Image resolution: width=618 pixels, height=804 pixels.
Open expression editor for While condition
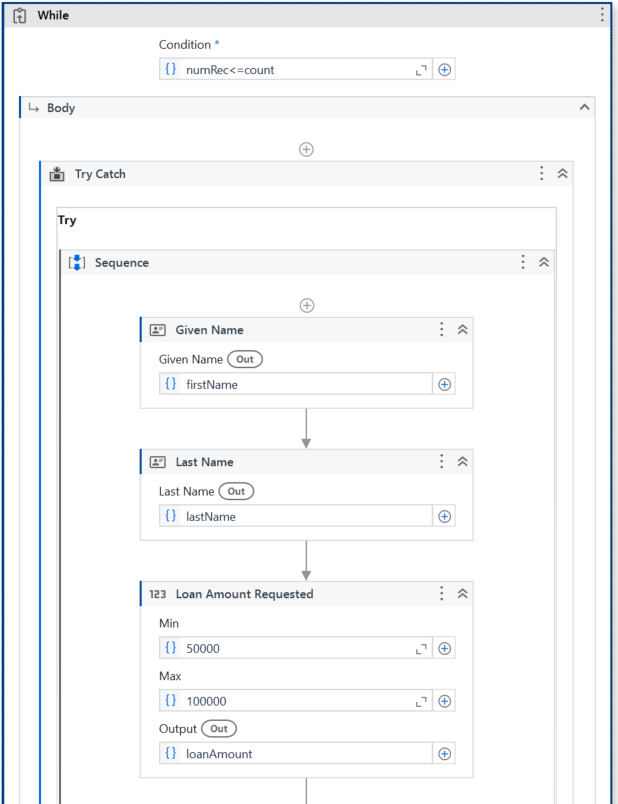pyautogui.click(x=421, y=70)
